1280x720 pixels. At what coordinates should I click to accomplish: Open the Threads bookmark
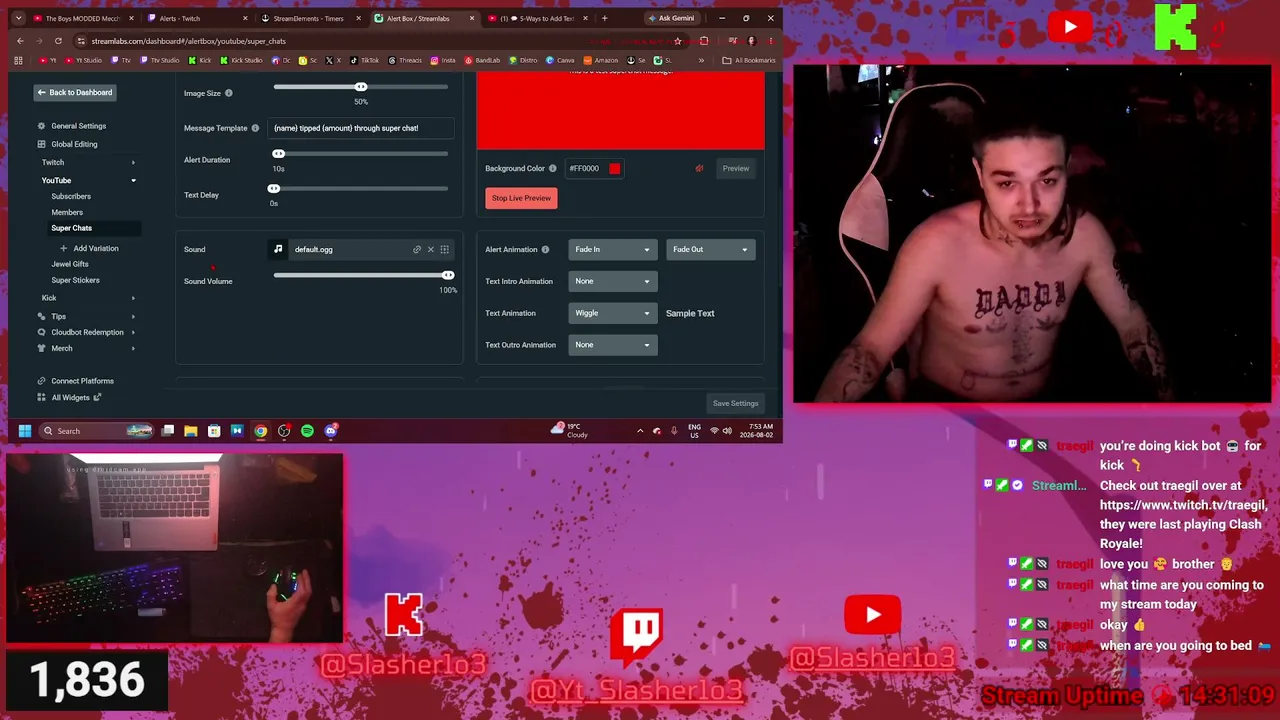[405, 60]
